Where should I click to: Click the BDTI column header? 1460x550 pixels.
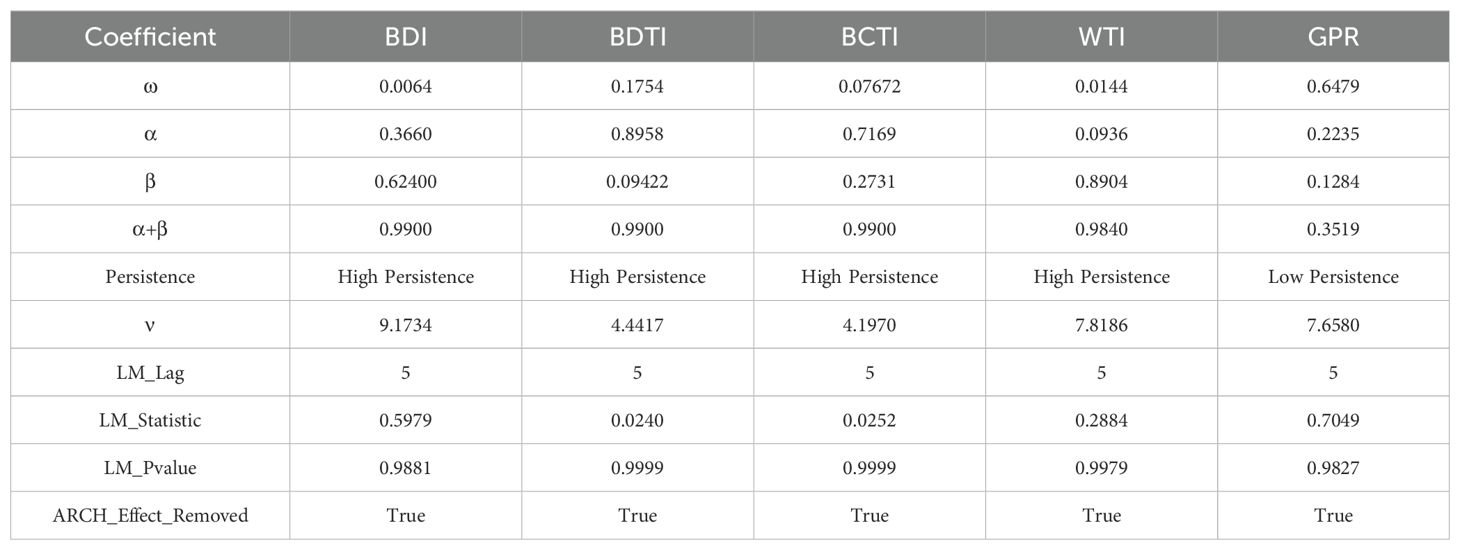click(637, 37)
